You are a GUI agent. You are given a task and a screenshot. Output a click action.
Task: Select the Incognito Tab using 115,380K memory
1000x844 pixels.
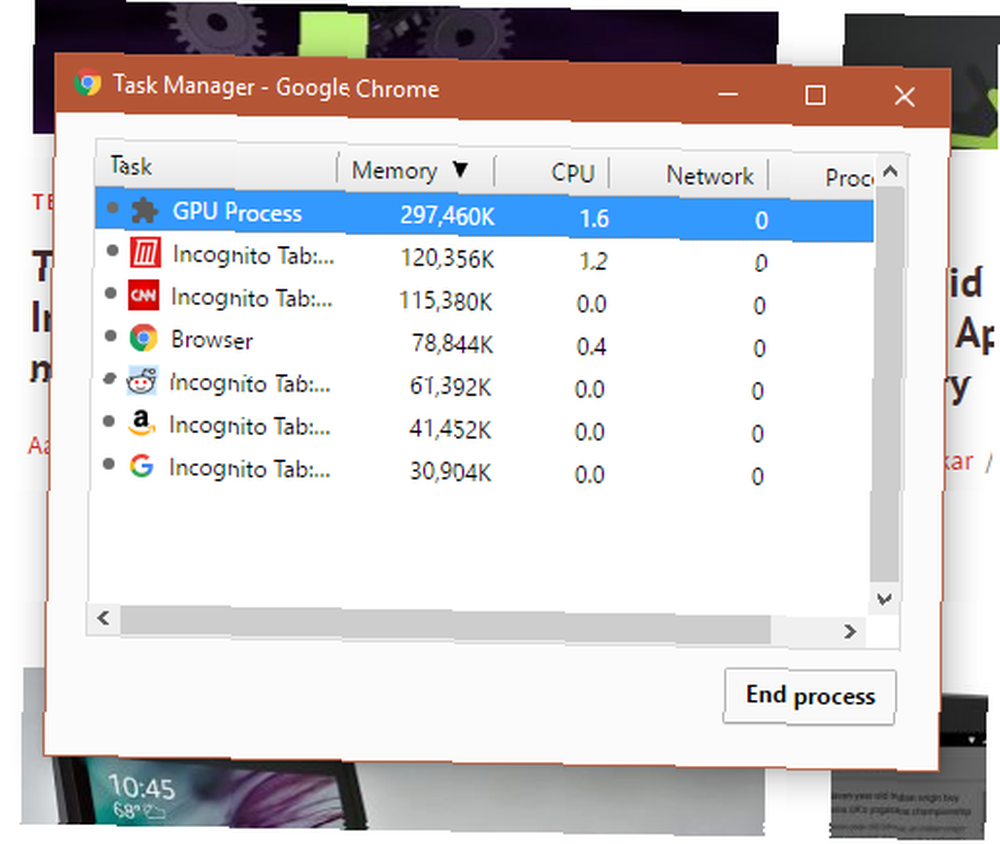click(483, 300)
